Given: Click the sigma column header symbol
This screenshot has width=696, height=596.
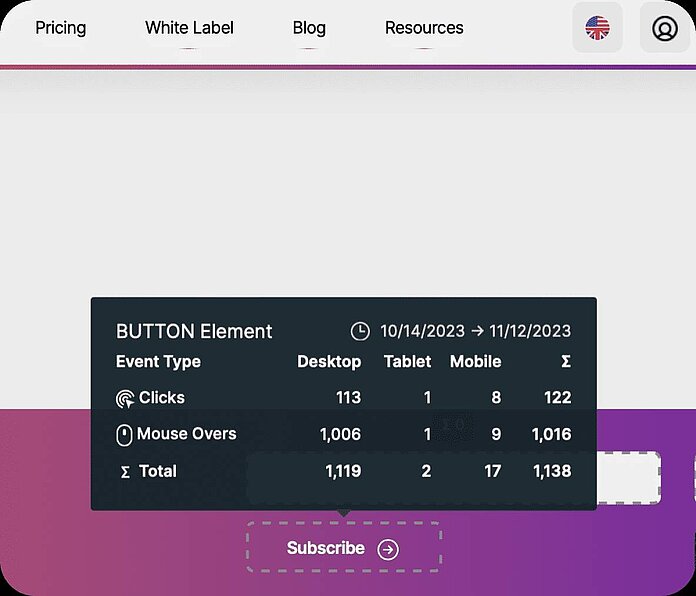Looking at the screenshot, I should 565,362.
